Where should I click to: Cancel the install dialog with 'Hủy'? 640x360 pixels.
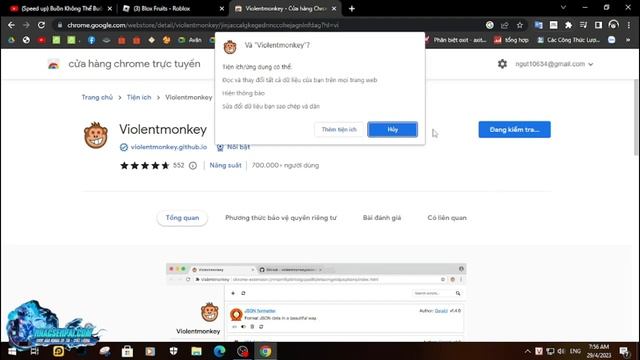coord(393,129)
